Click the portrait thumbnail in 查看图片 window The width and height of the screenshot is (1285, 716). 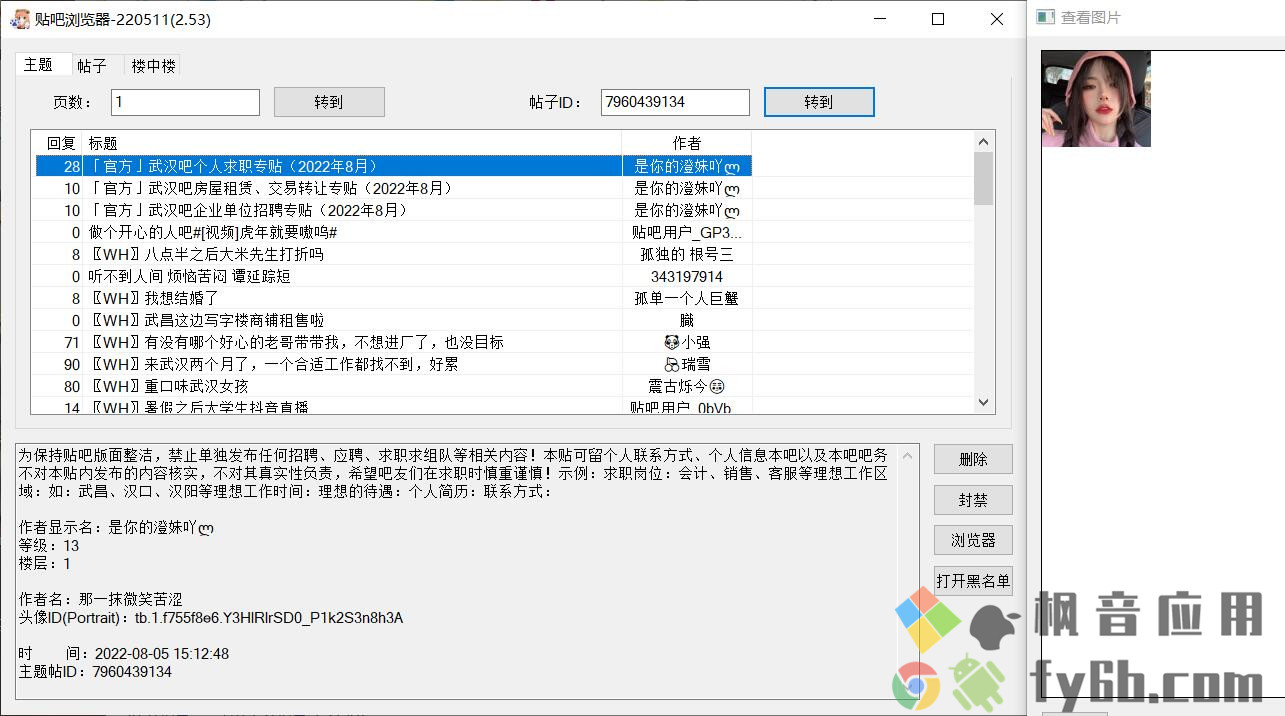point(1096,99)
